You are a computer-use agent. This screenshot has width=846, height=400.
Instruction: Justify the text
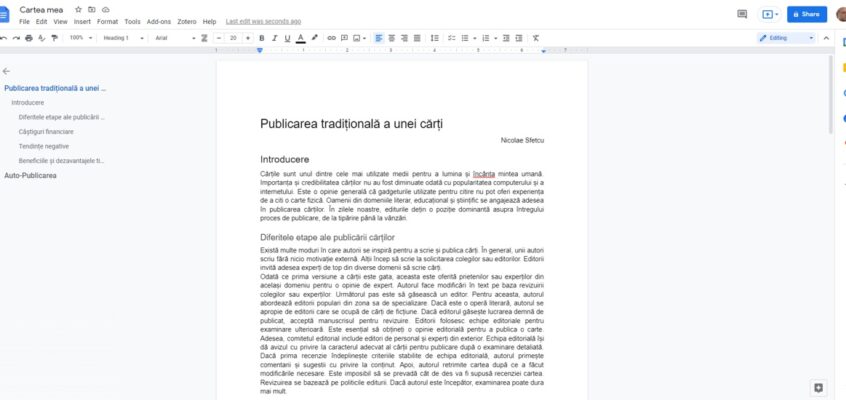(x=417, y=38)
